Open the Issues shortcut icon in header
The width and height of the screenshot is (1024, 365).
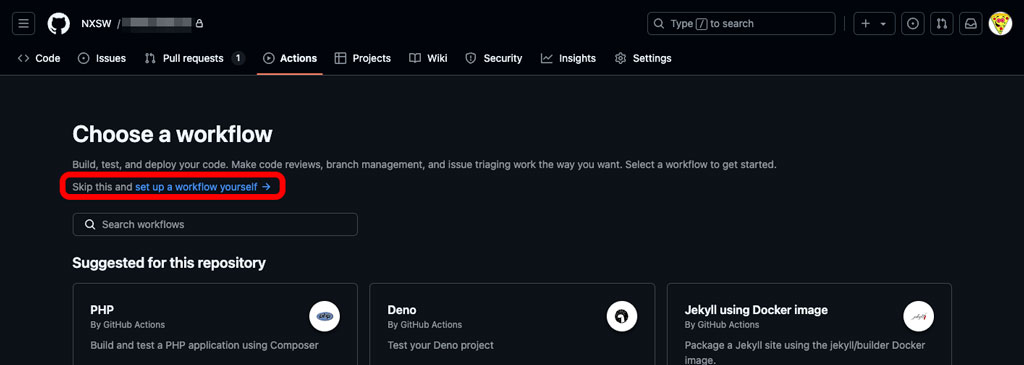913,24
